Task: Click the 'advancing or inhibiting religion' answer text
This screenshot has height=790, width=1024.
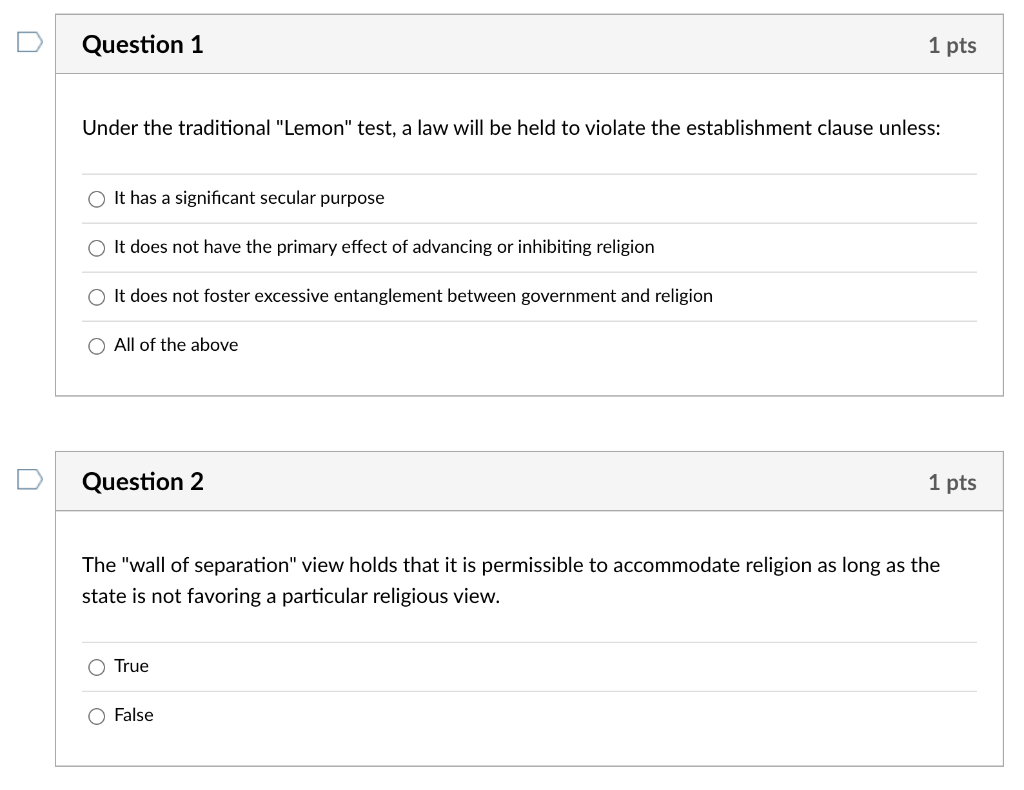Action: coord(384,247)
